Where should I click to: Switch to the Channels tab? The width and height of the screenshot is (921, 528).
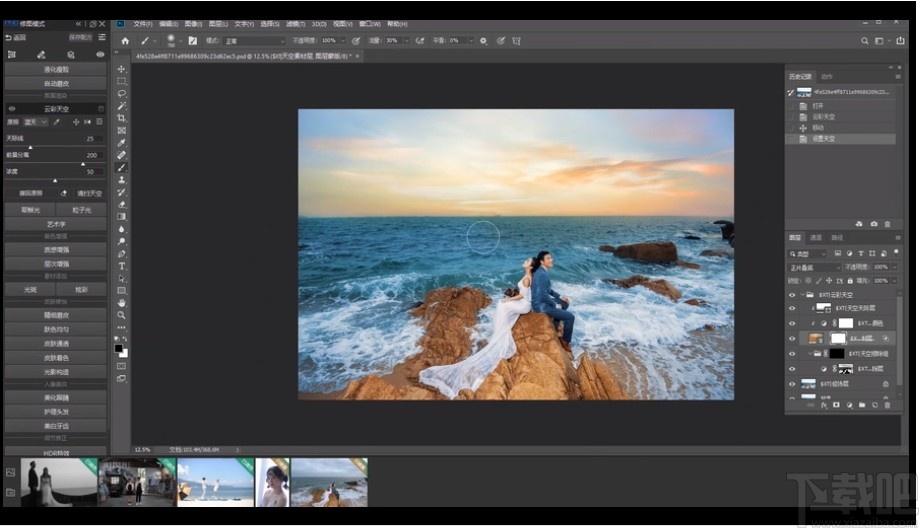tap(816, 238)
